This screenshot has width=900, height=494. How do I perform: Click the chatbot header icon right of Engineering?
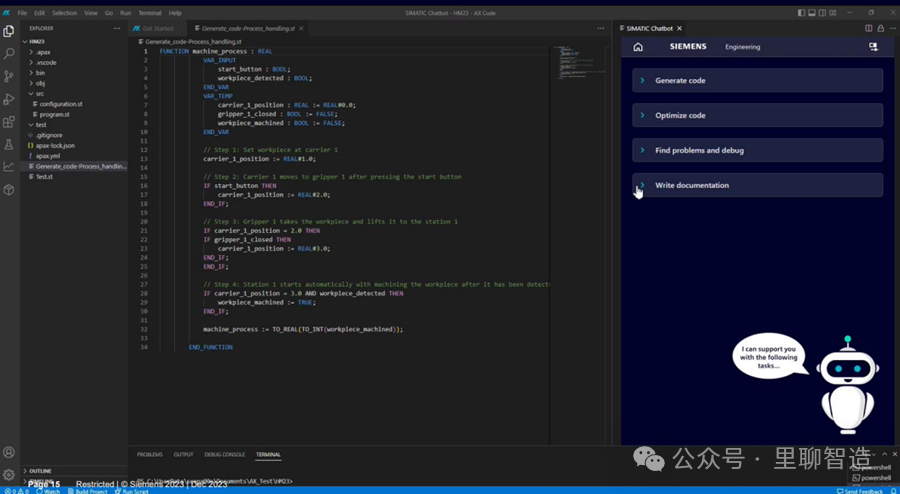click(x=873, y=47)
